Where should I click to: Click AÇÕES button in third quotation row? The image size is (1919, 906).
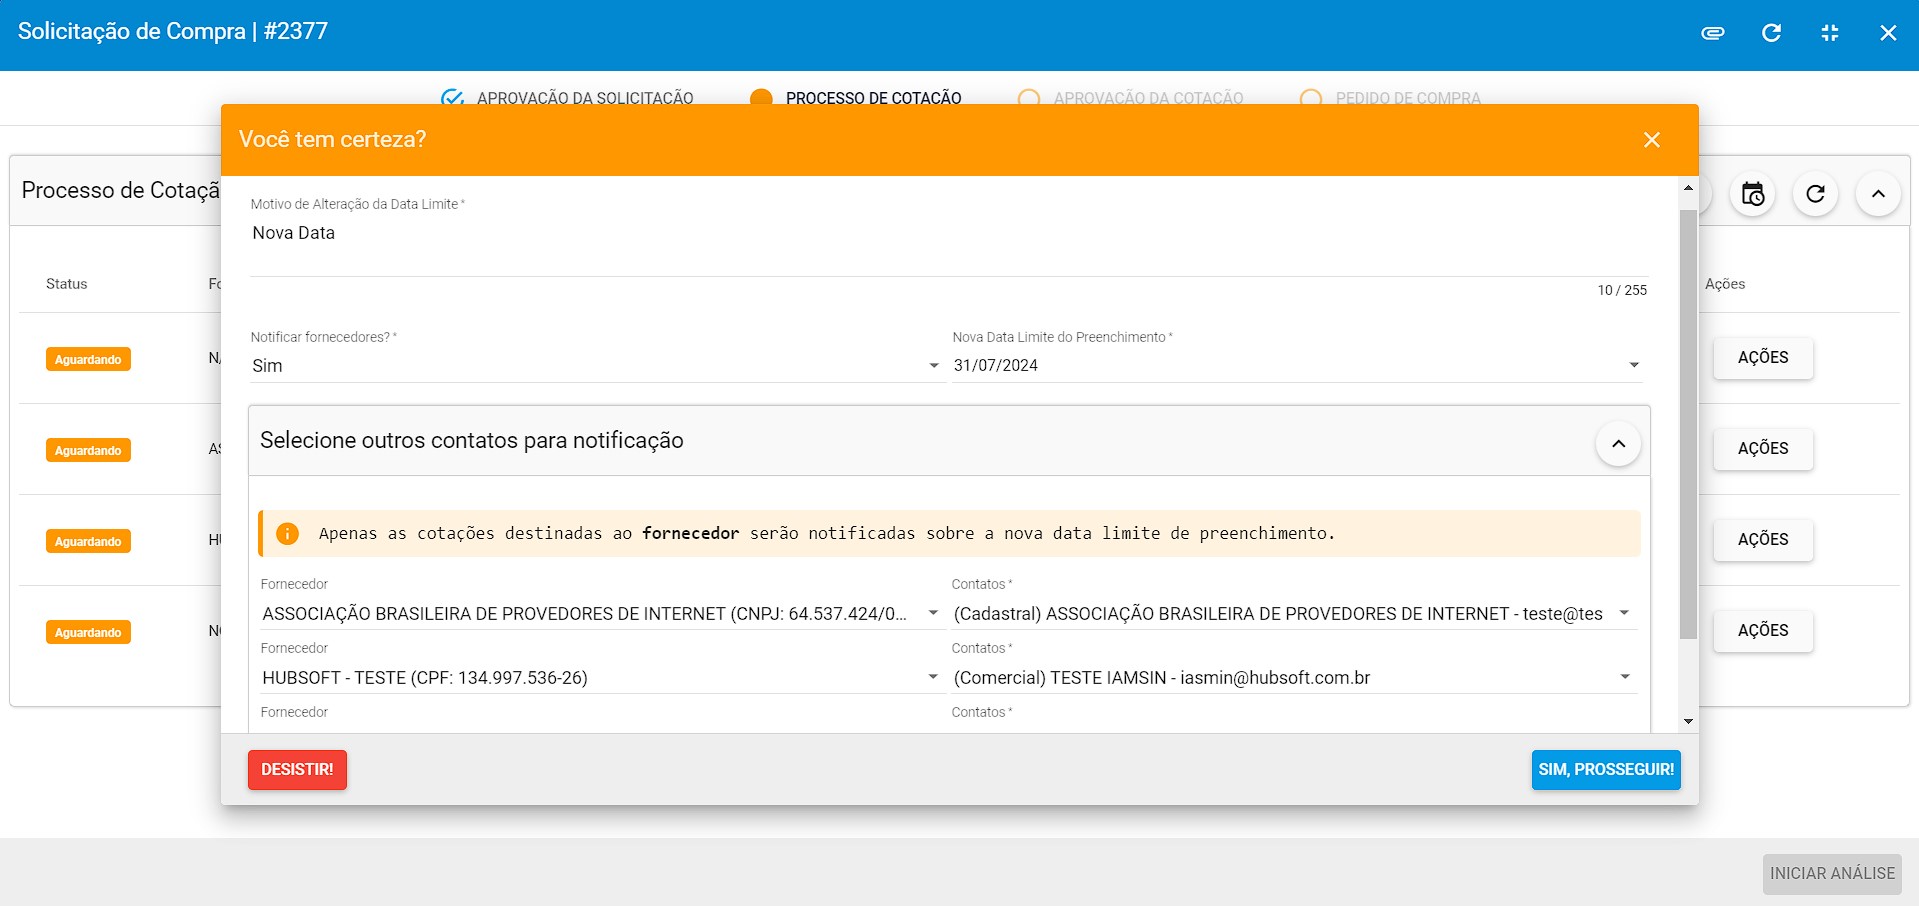tap(1763, 540)
